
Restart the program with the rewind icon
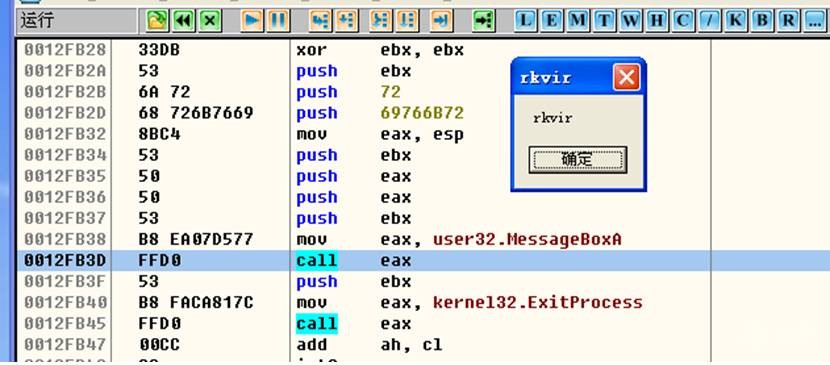(184, 21)
